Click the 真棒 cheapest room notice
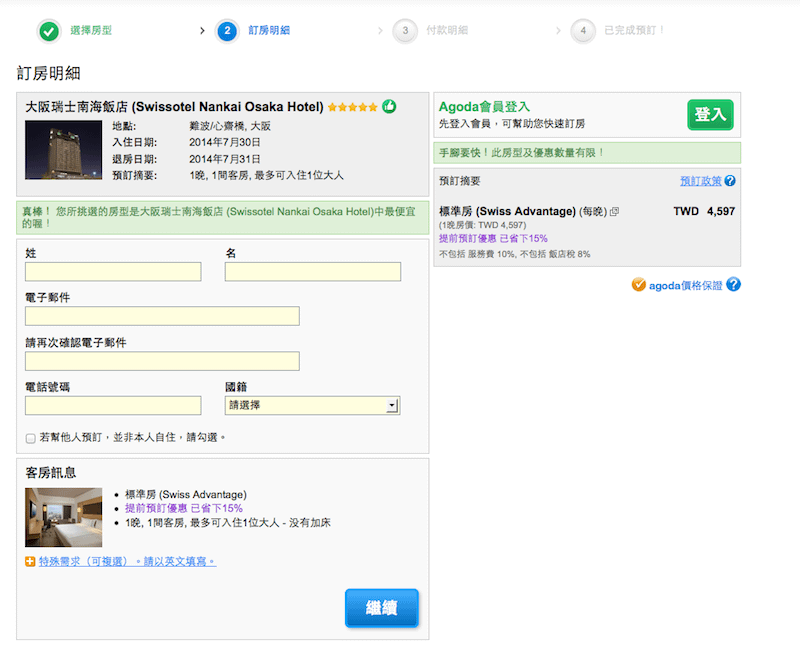Viewport: 800px width, 657px height. tap(222, 218)
